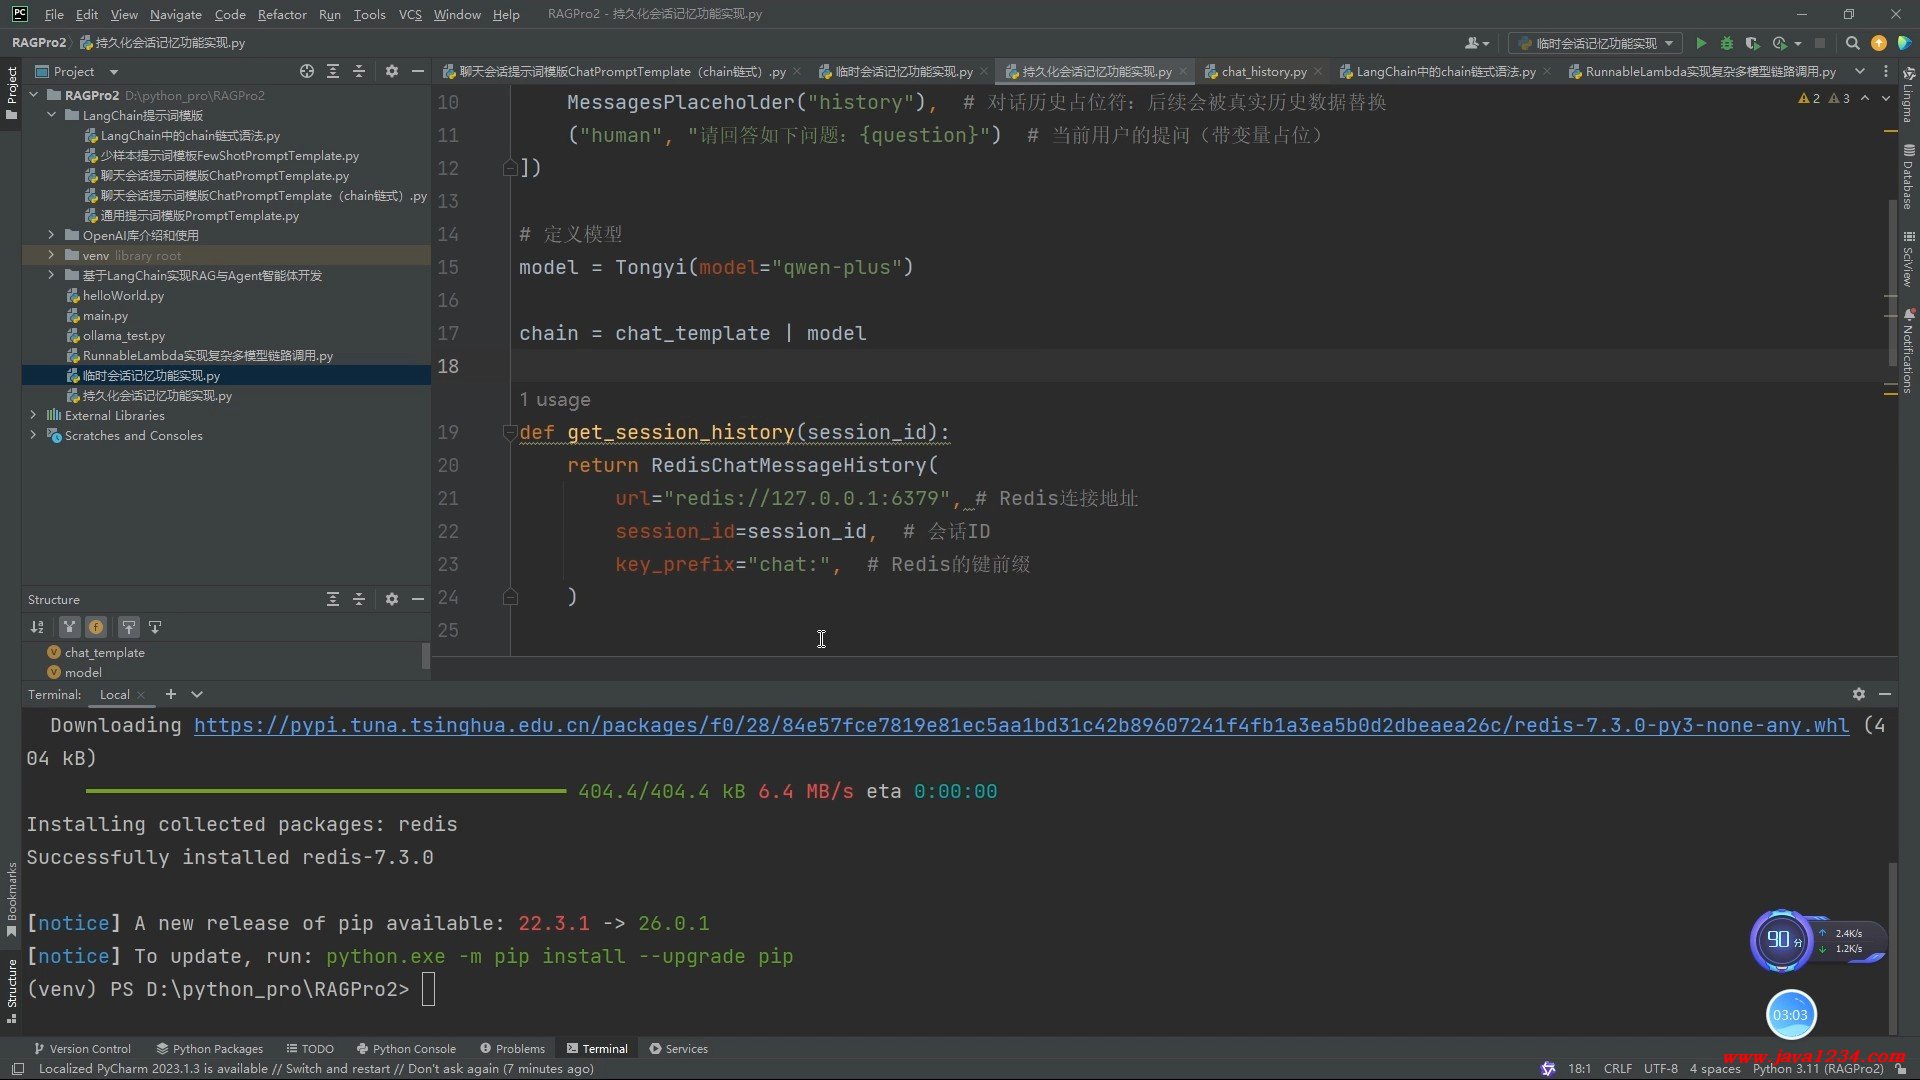This screenshot has width=1920, height=1080.
Task: Run the current configuration with green play button
Action: tap(1701, 43)
